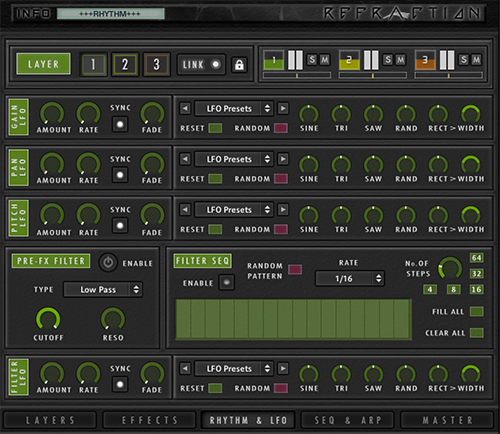Switch to the Seq & Arp tab
The width and height of the screenshot is (500, 434).
347,420
